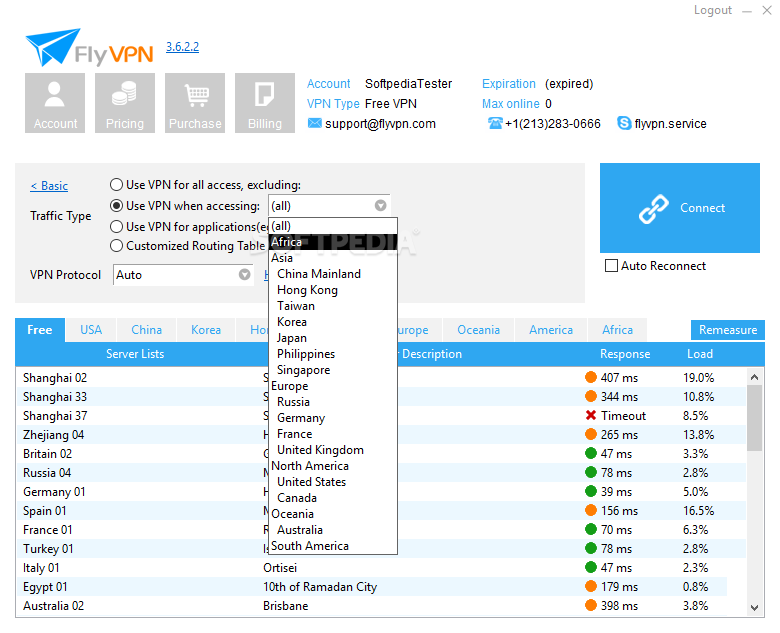Switch to the Oceania tab
The image size is (780, 633).
point(478,330)
